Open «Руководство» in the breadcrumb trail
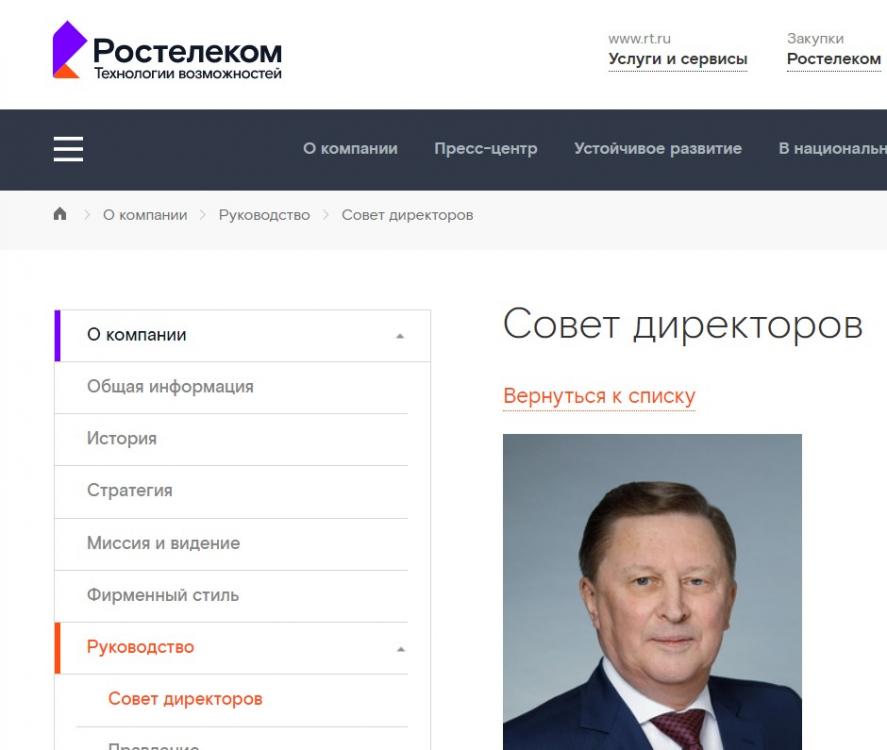This screenshot has width=887, height=750. (x=264, y=215)
